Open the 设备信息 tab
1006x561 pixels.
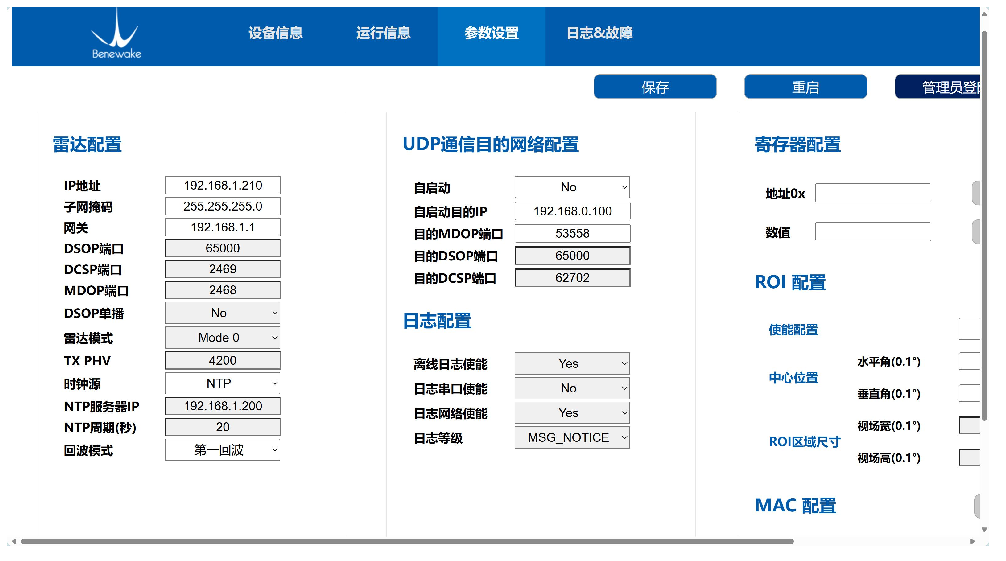click(275, 33)
